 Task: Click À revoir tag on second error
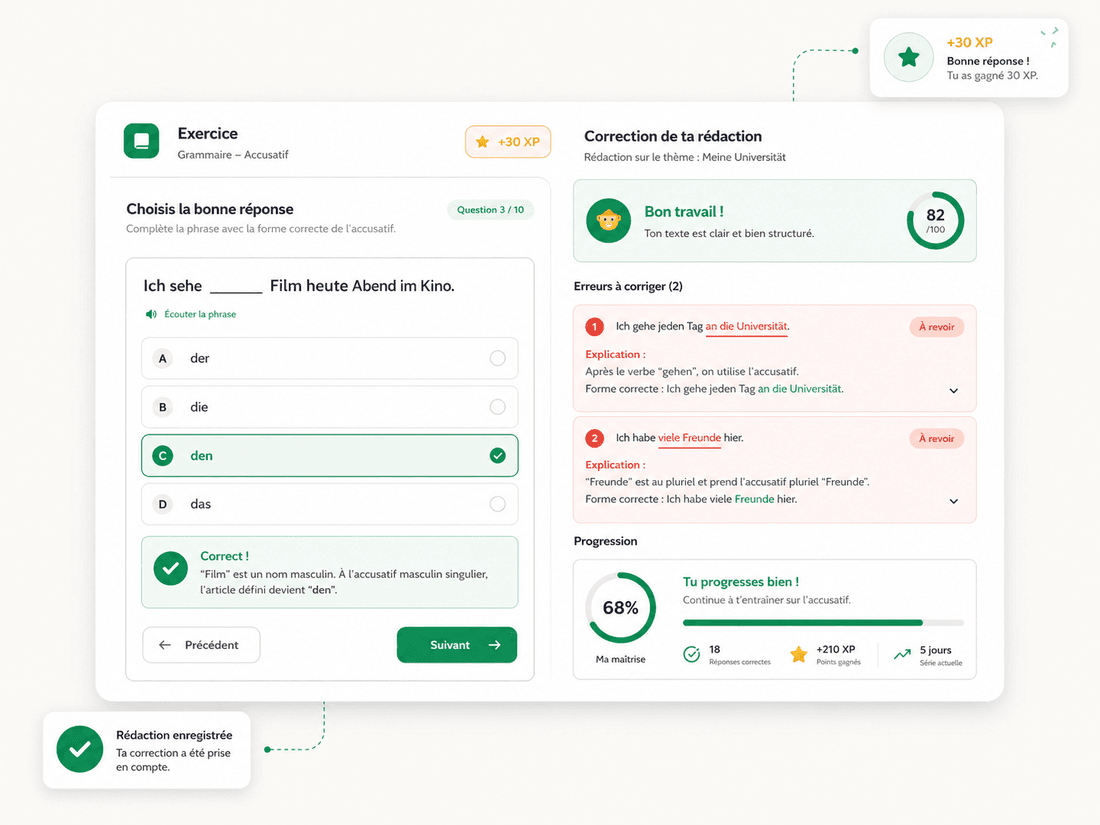(x=937, y=438)
